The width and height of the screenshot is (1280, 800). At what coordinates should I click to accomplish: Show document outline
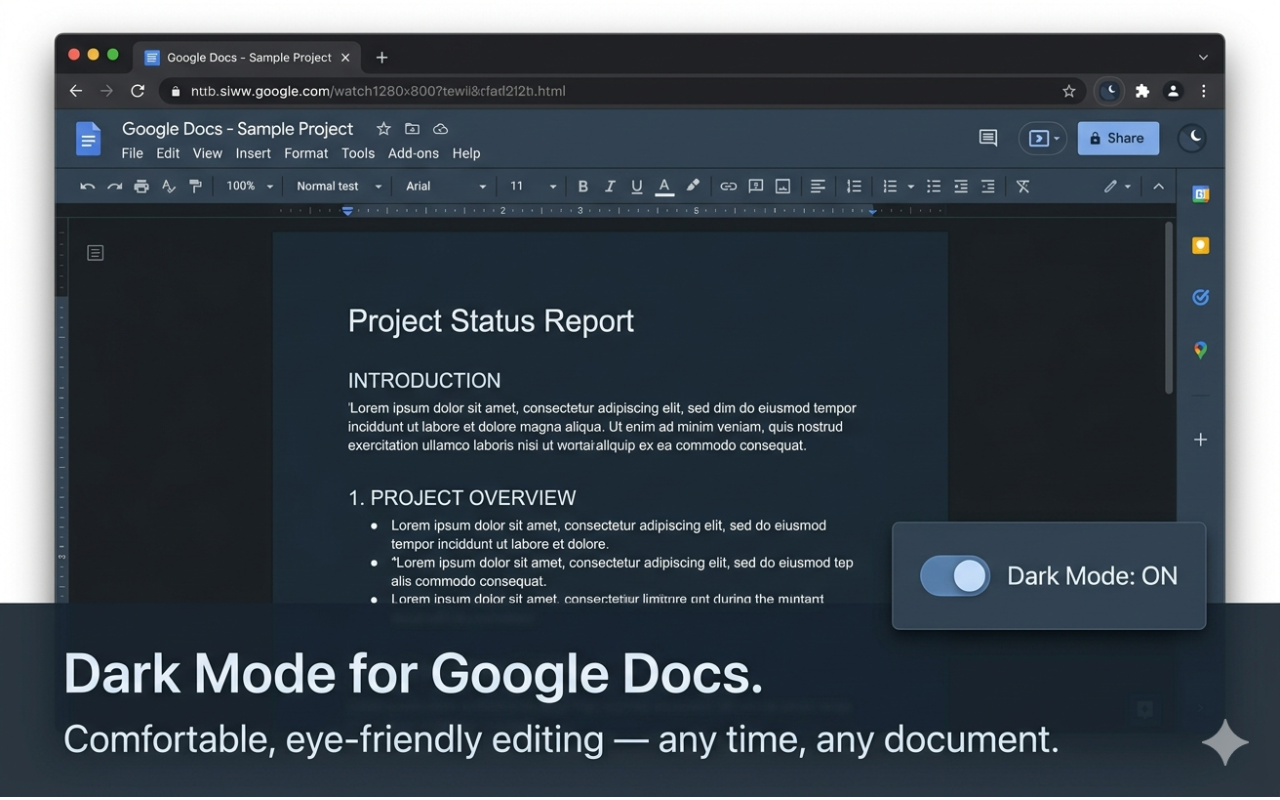point(95,253)
